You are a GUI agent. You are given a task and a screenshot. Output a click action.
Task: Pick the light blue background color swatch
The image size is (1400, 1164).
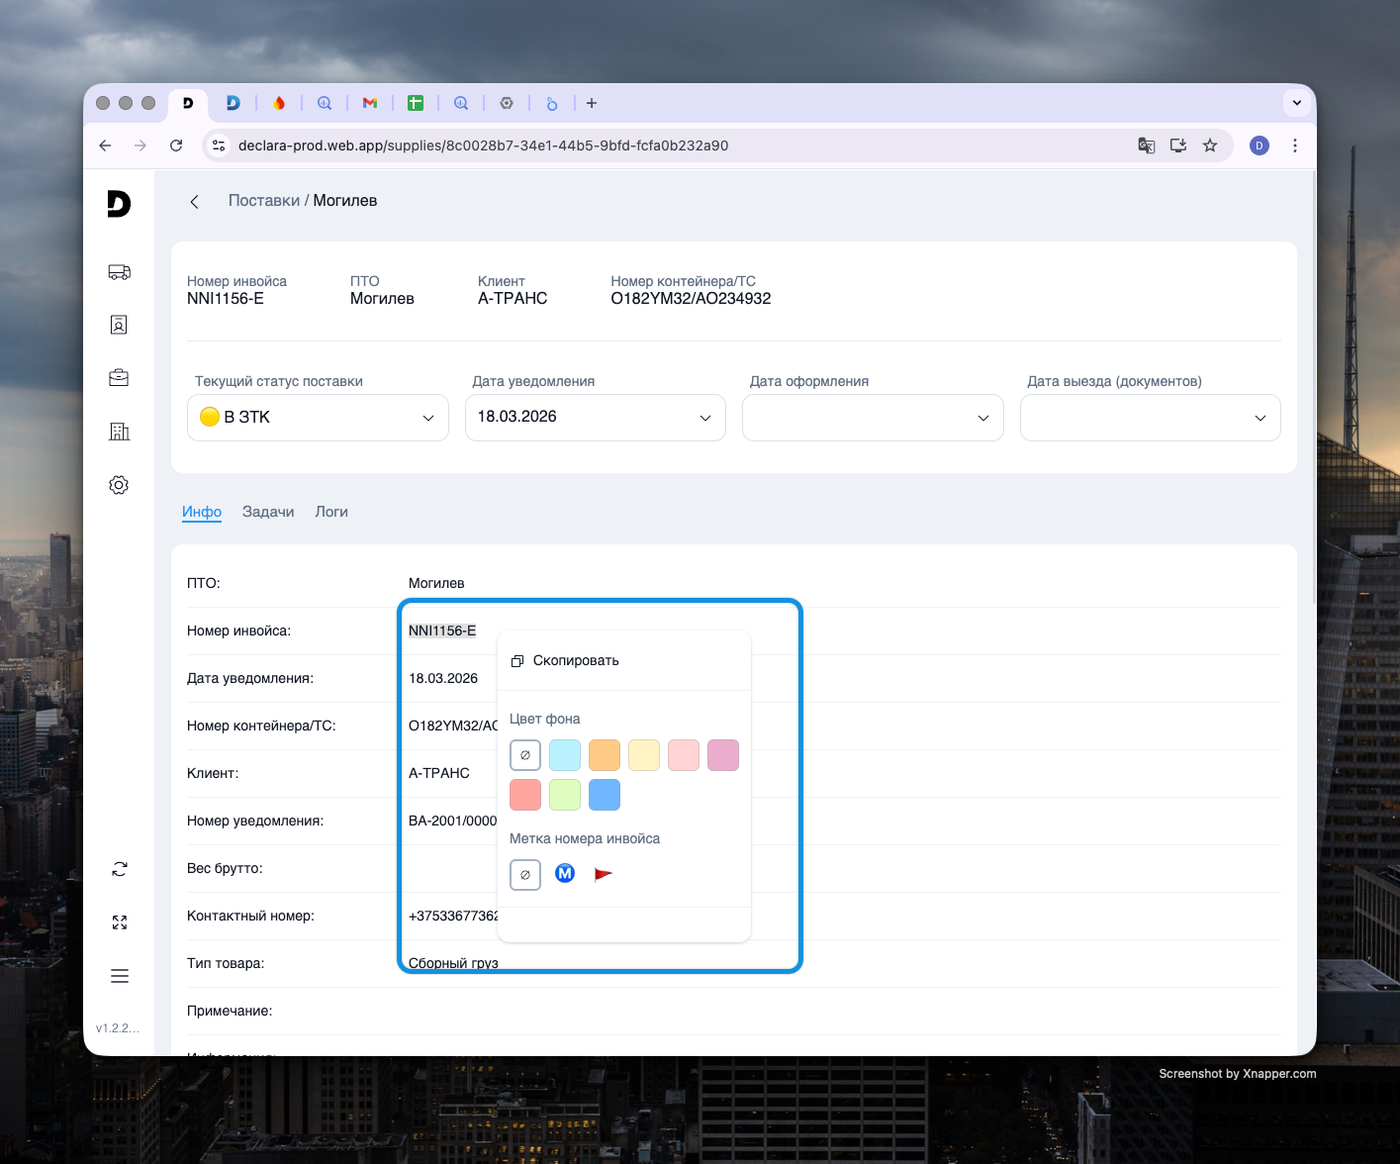click(565, 755)
